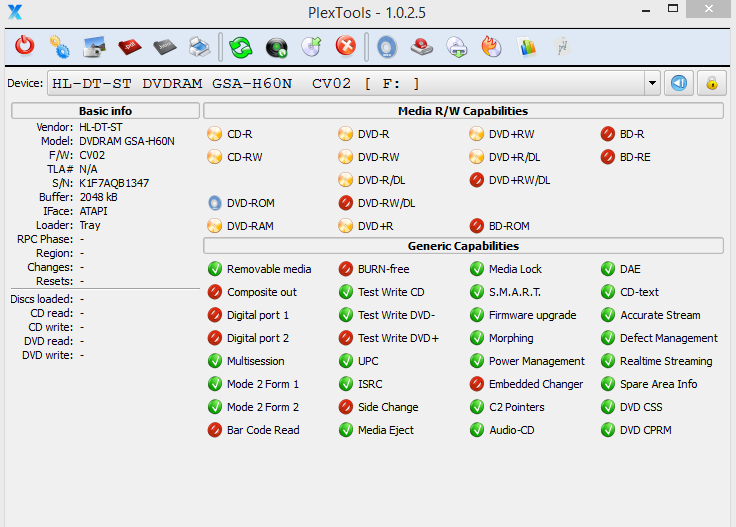Click the DVD-RW/DL label
The image size is (736, 527).
coord(386,203)
